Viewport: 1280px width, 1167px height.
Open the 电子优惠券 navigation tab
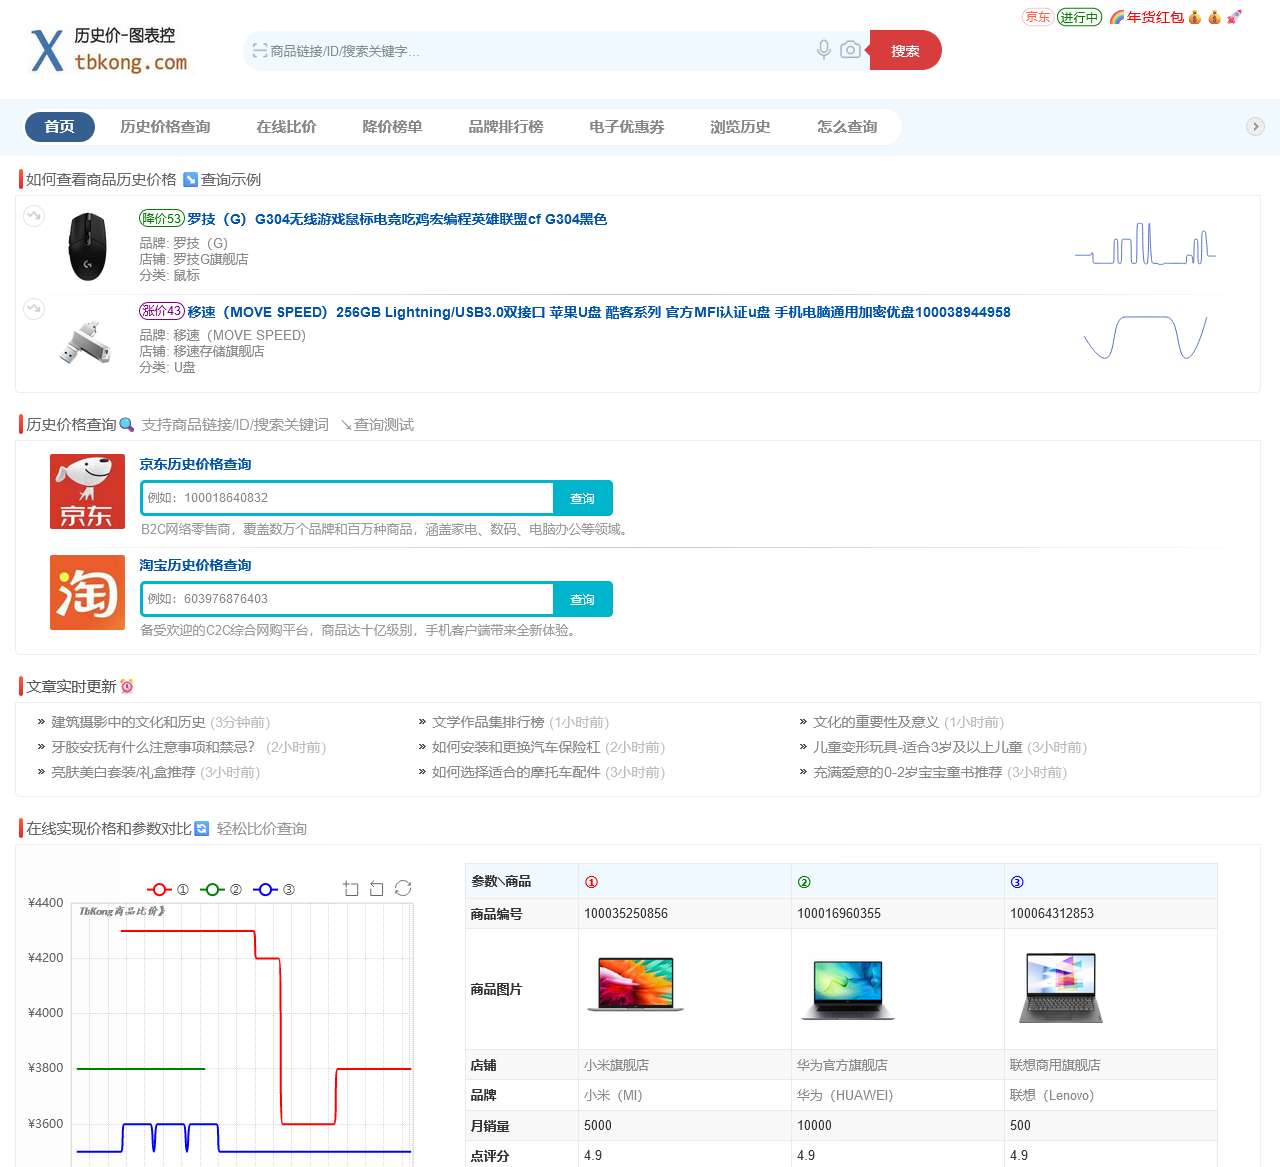627,126
